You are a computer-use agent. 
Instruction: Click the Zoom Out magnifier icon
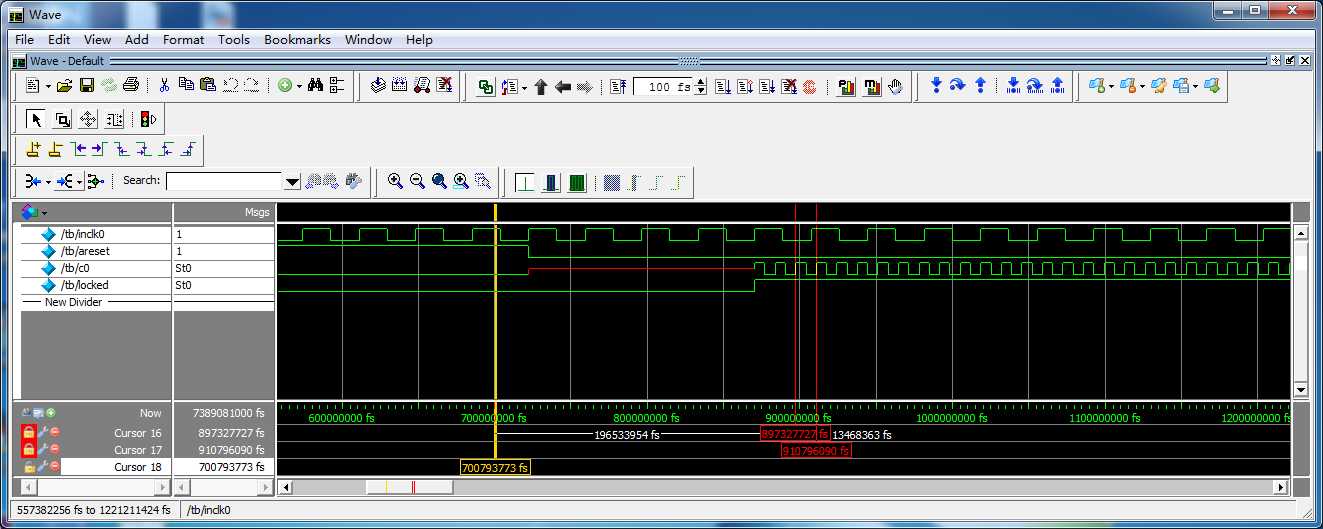(x=417, y=181)
